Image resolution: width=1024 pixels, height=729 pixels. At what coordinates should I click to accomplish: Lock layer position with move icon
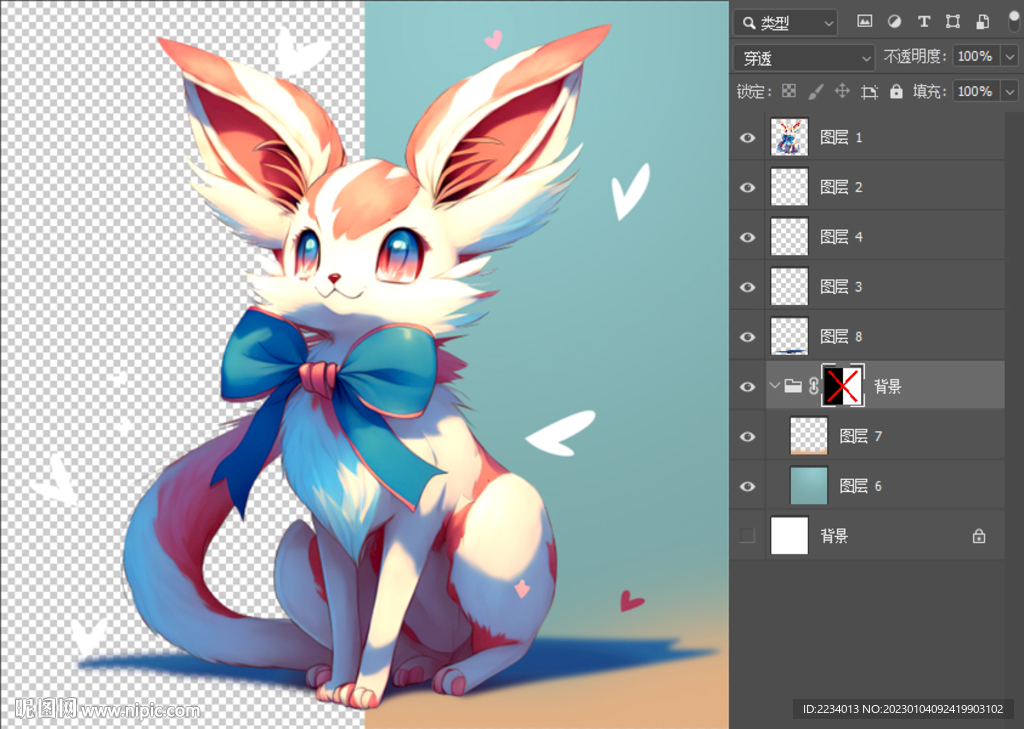pyautogui.click(x=842, y=91)
